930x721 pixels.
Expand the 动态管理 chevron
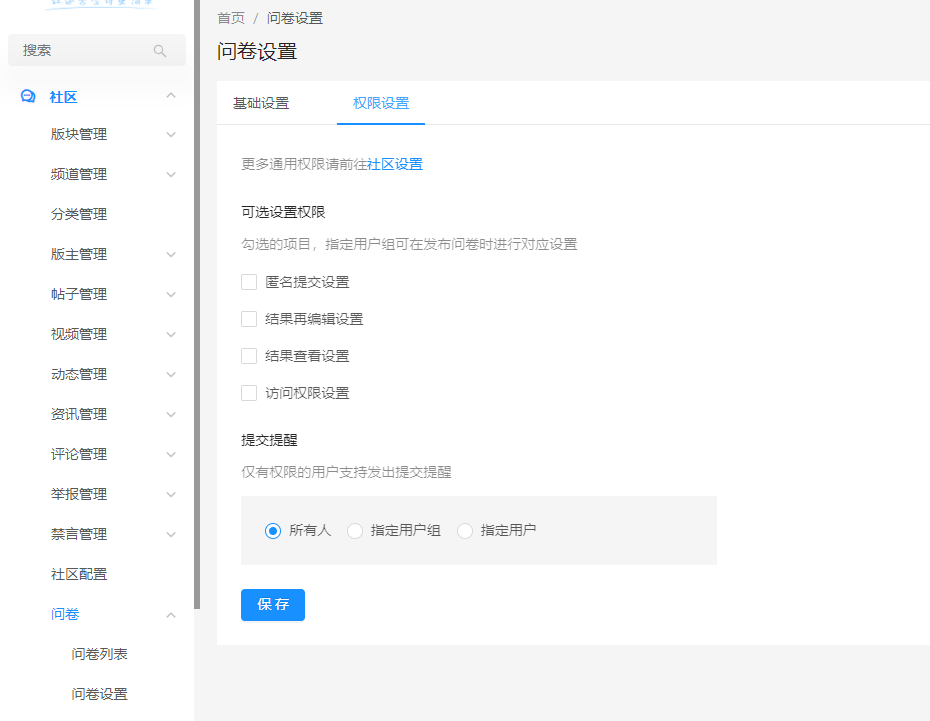click(x=171, y=375)
